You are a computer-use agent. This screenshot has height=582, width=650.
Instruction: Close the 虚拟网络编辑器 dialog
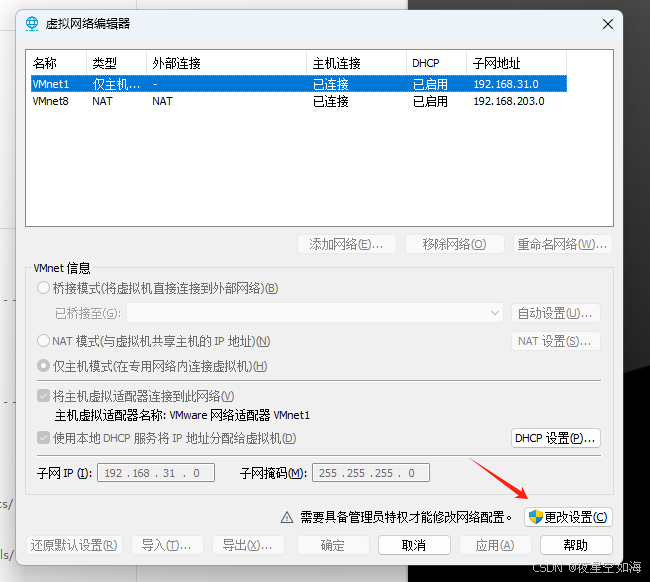(x=608, y=24)
